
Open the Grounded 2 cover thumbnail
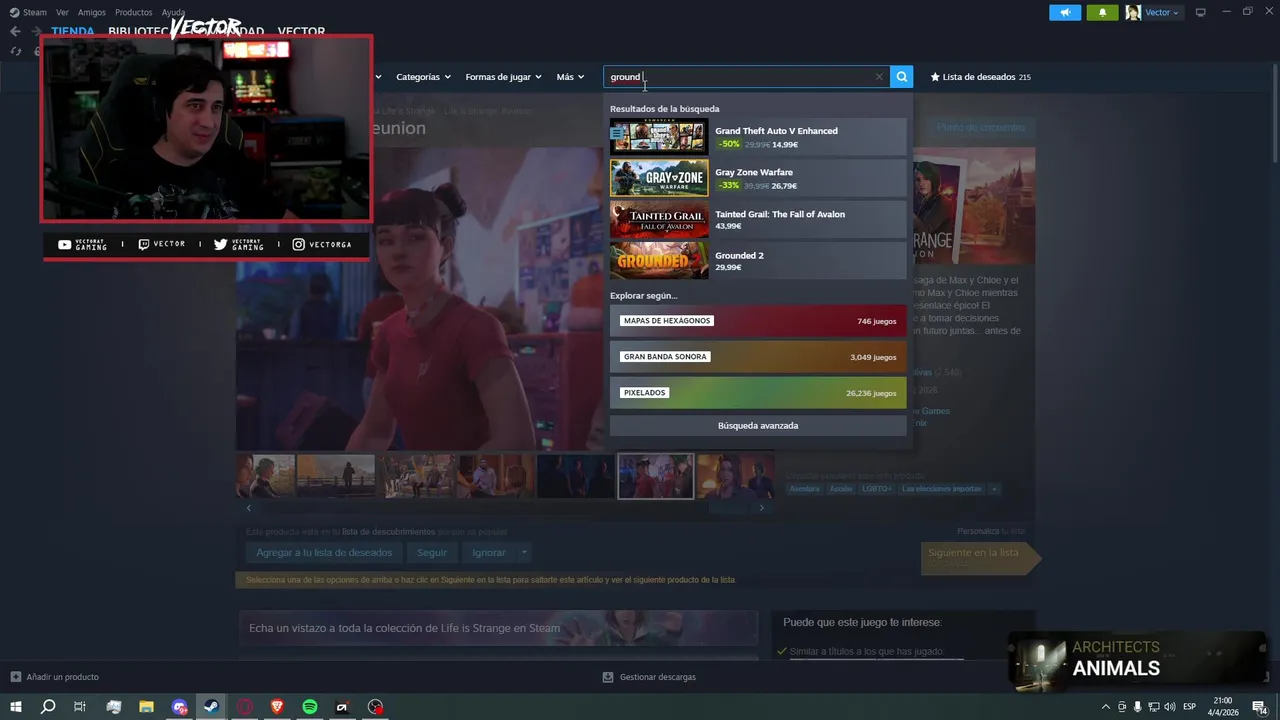point(659,261)
